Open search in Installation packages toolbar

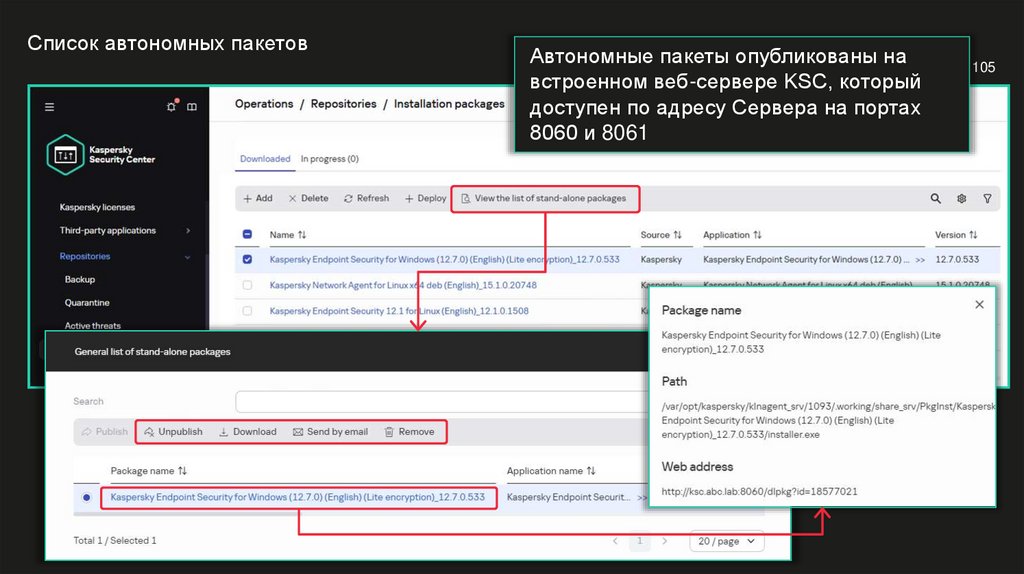click(x=936, y=199)
